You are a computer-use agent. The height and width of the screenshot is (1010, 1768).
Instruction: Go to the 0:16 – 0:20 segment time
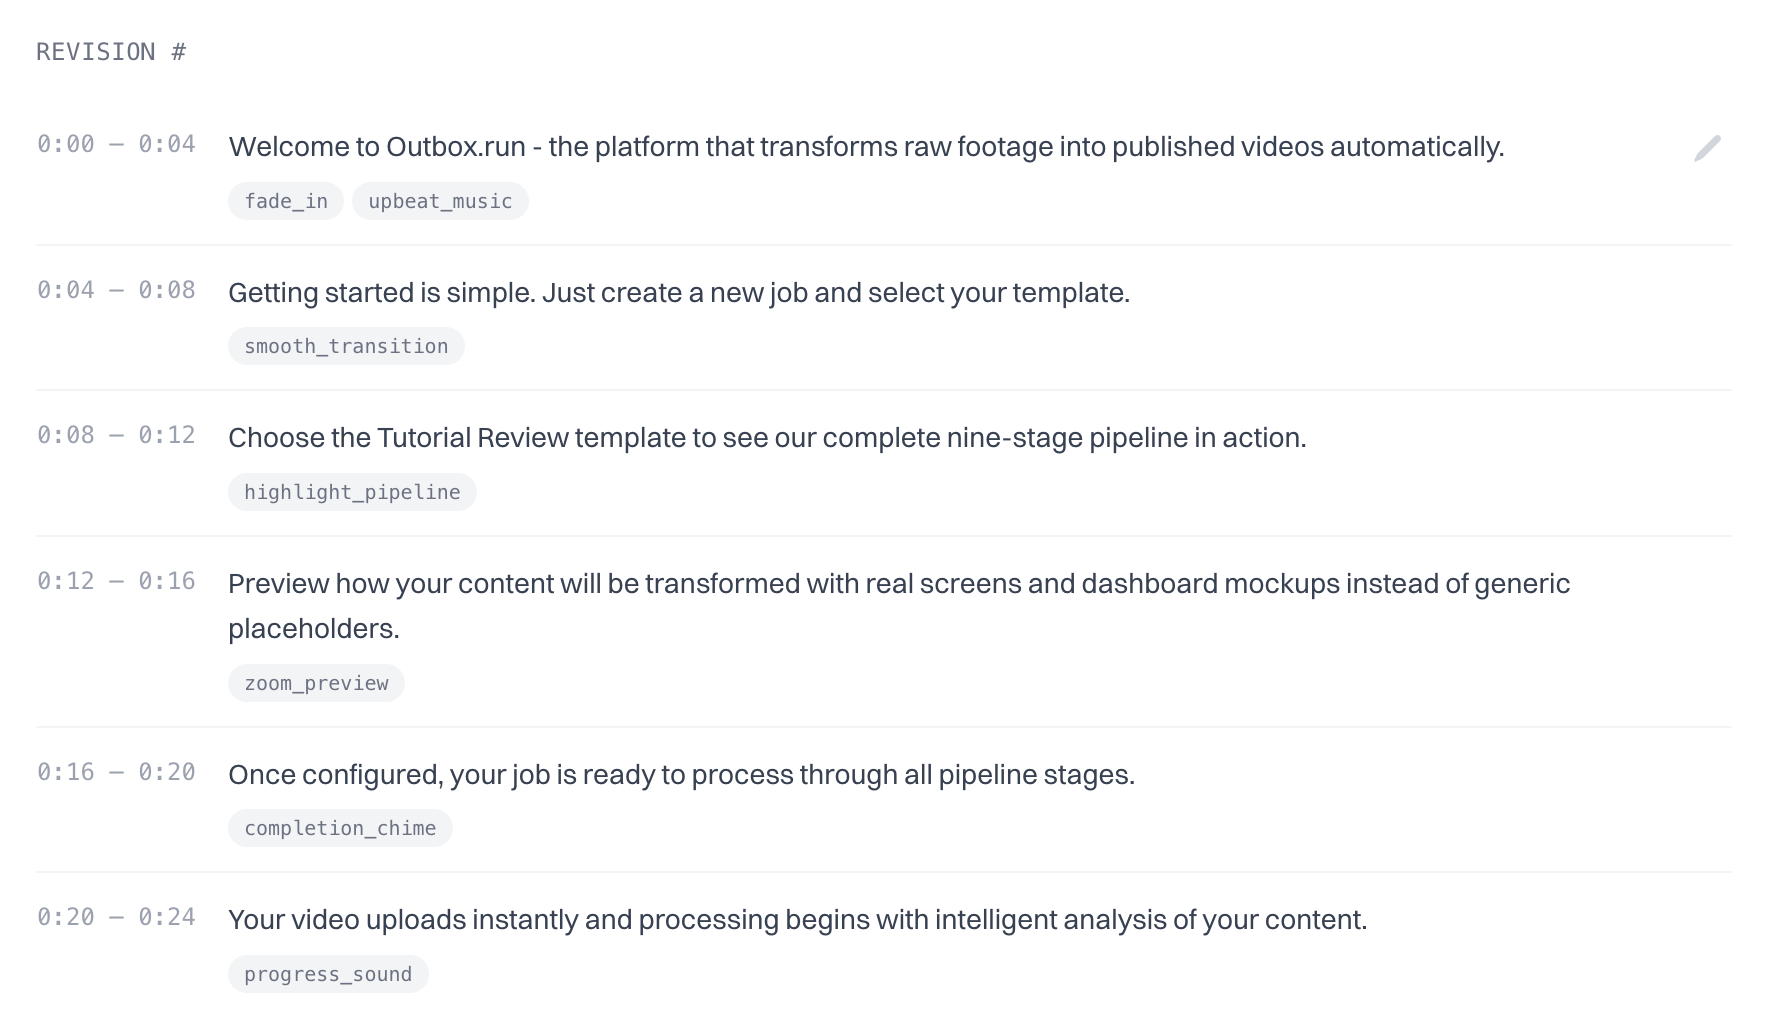coord(116,772)
